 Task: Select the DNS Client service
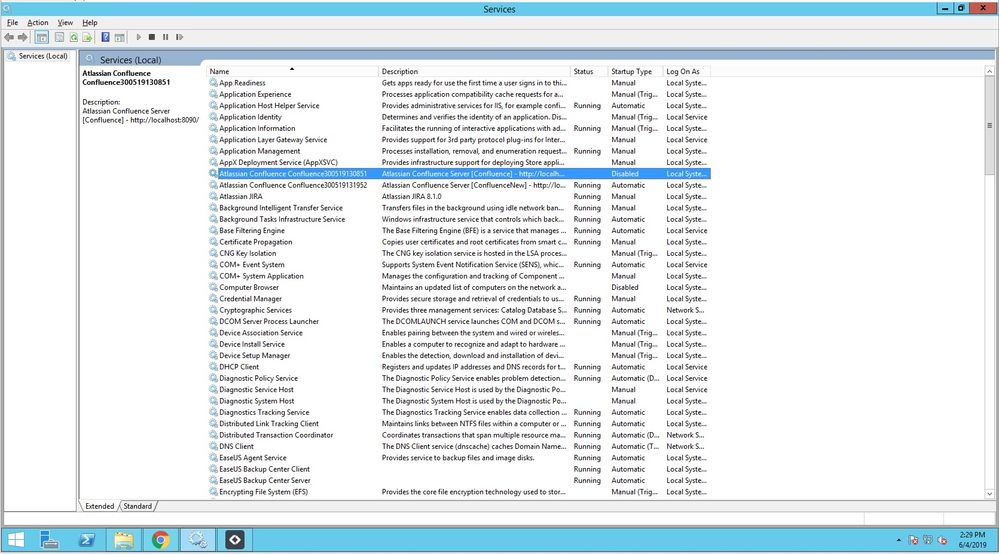(459, 446)
